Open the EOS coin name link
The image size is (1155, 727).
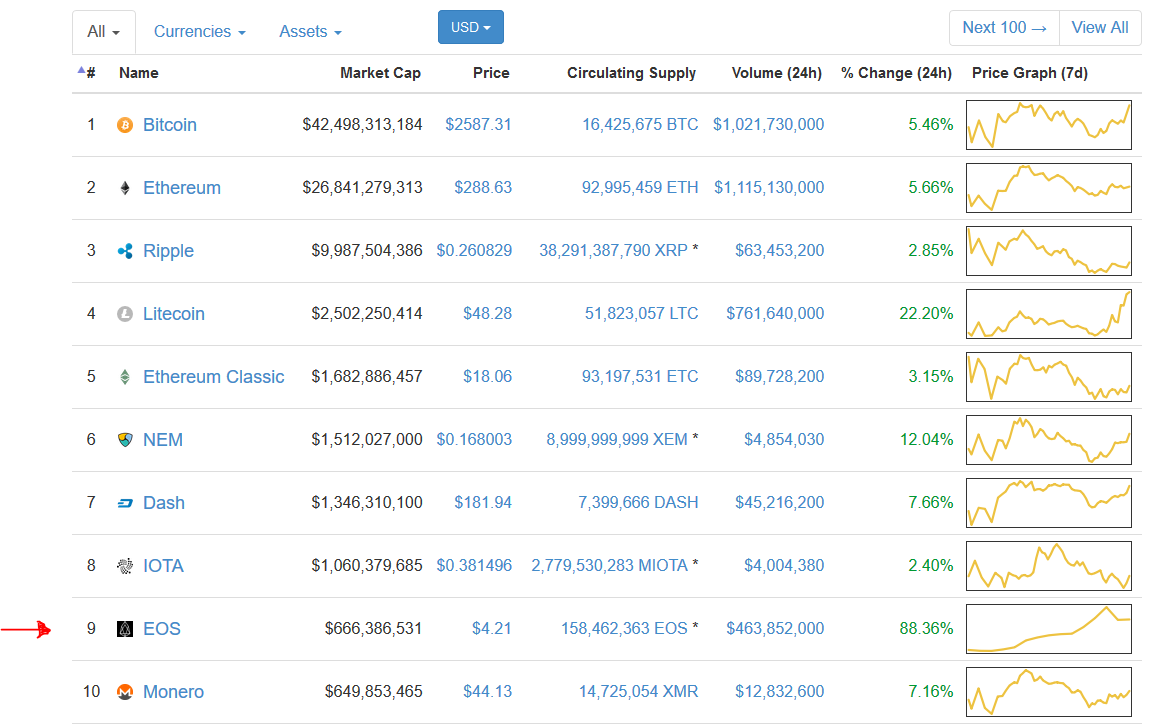(x=162, y=629)
